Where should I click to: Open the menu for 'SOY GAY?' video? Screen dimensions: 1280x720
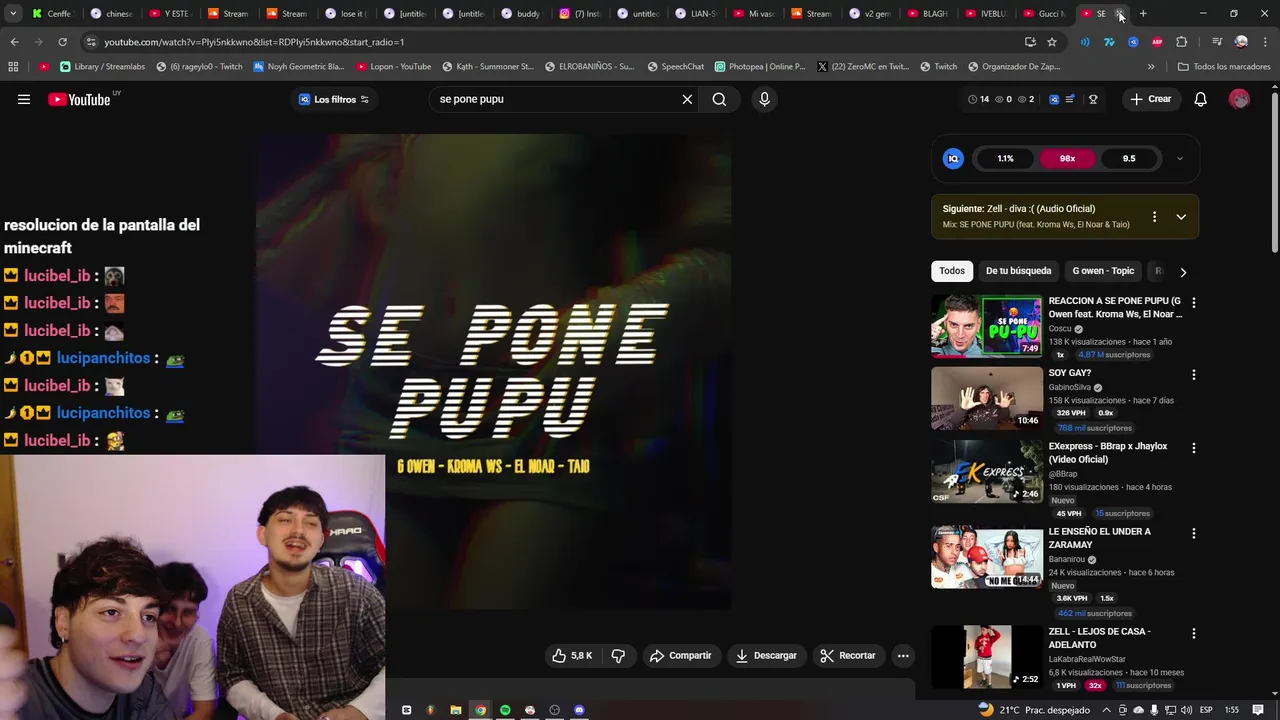point(1193,375)
